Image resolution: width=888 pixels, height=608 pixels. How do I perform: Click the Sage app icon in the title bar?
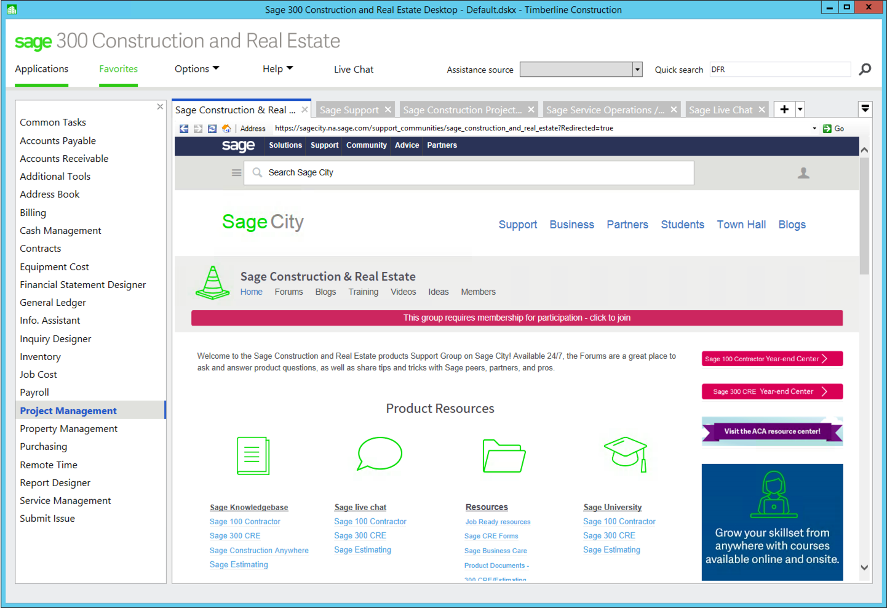click(x=12, y=10)
